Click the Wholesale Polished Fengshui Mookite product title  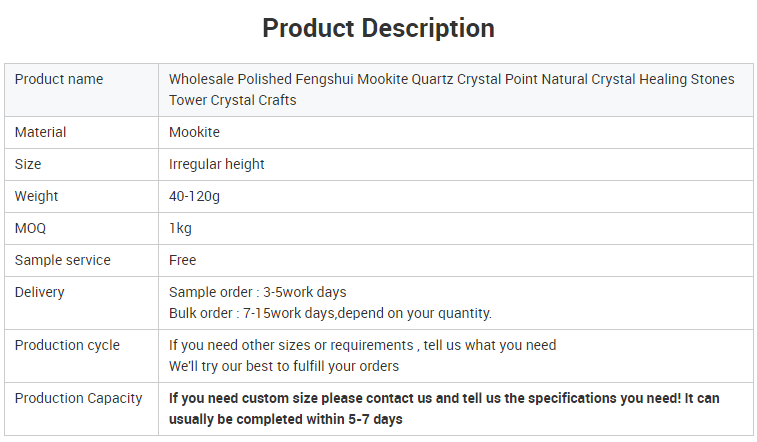click(x=451, y=90)
